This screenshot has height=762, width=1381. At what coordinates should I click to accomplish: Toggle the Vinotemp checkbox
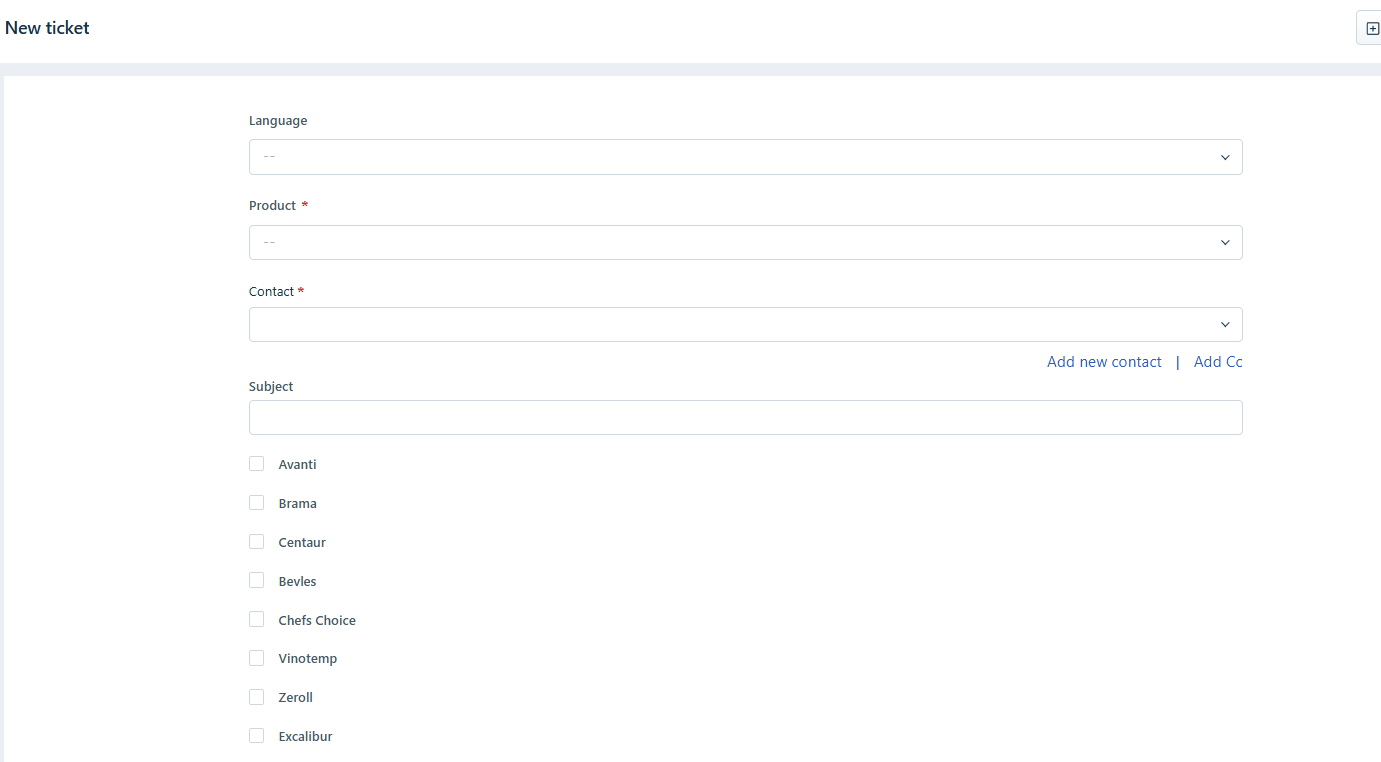[x=257, y=658]
